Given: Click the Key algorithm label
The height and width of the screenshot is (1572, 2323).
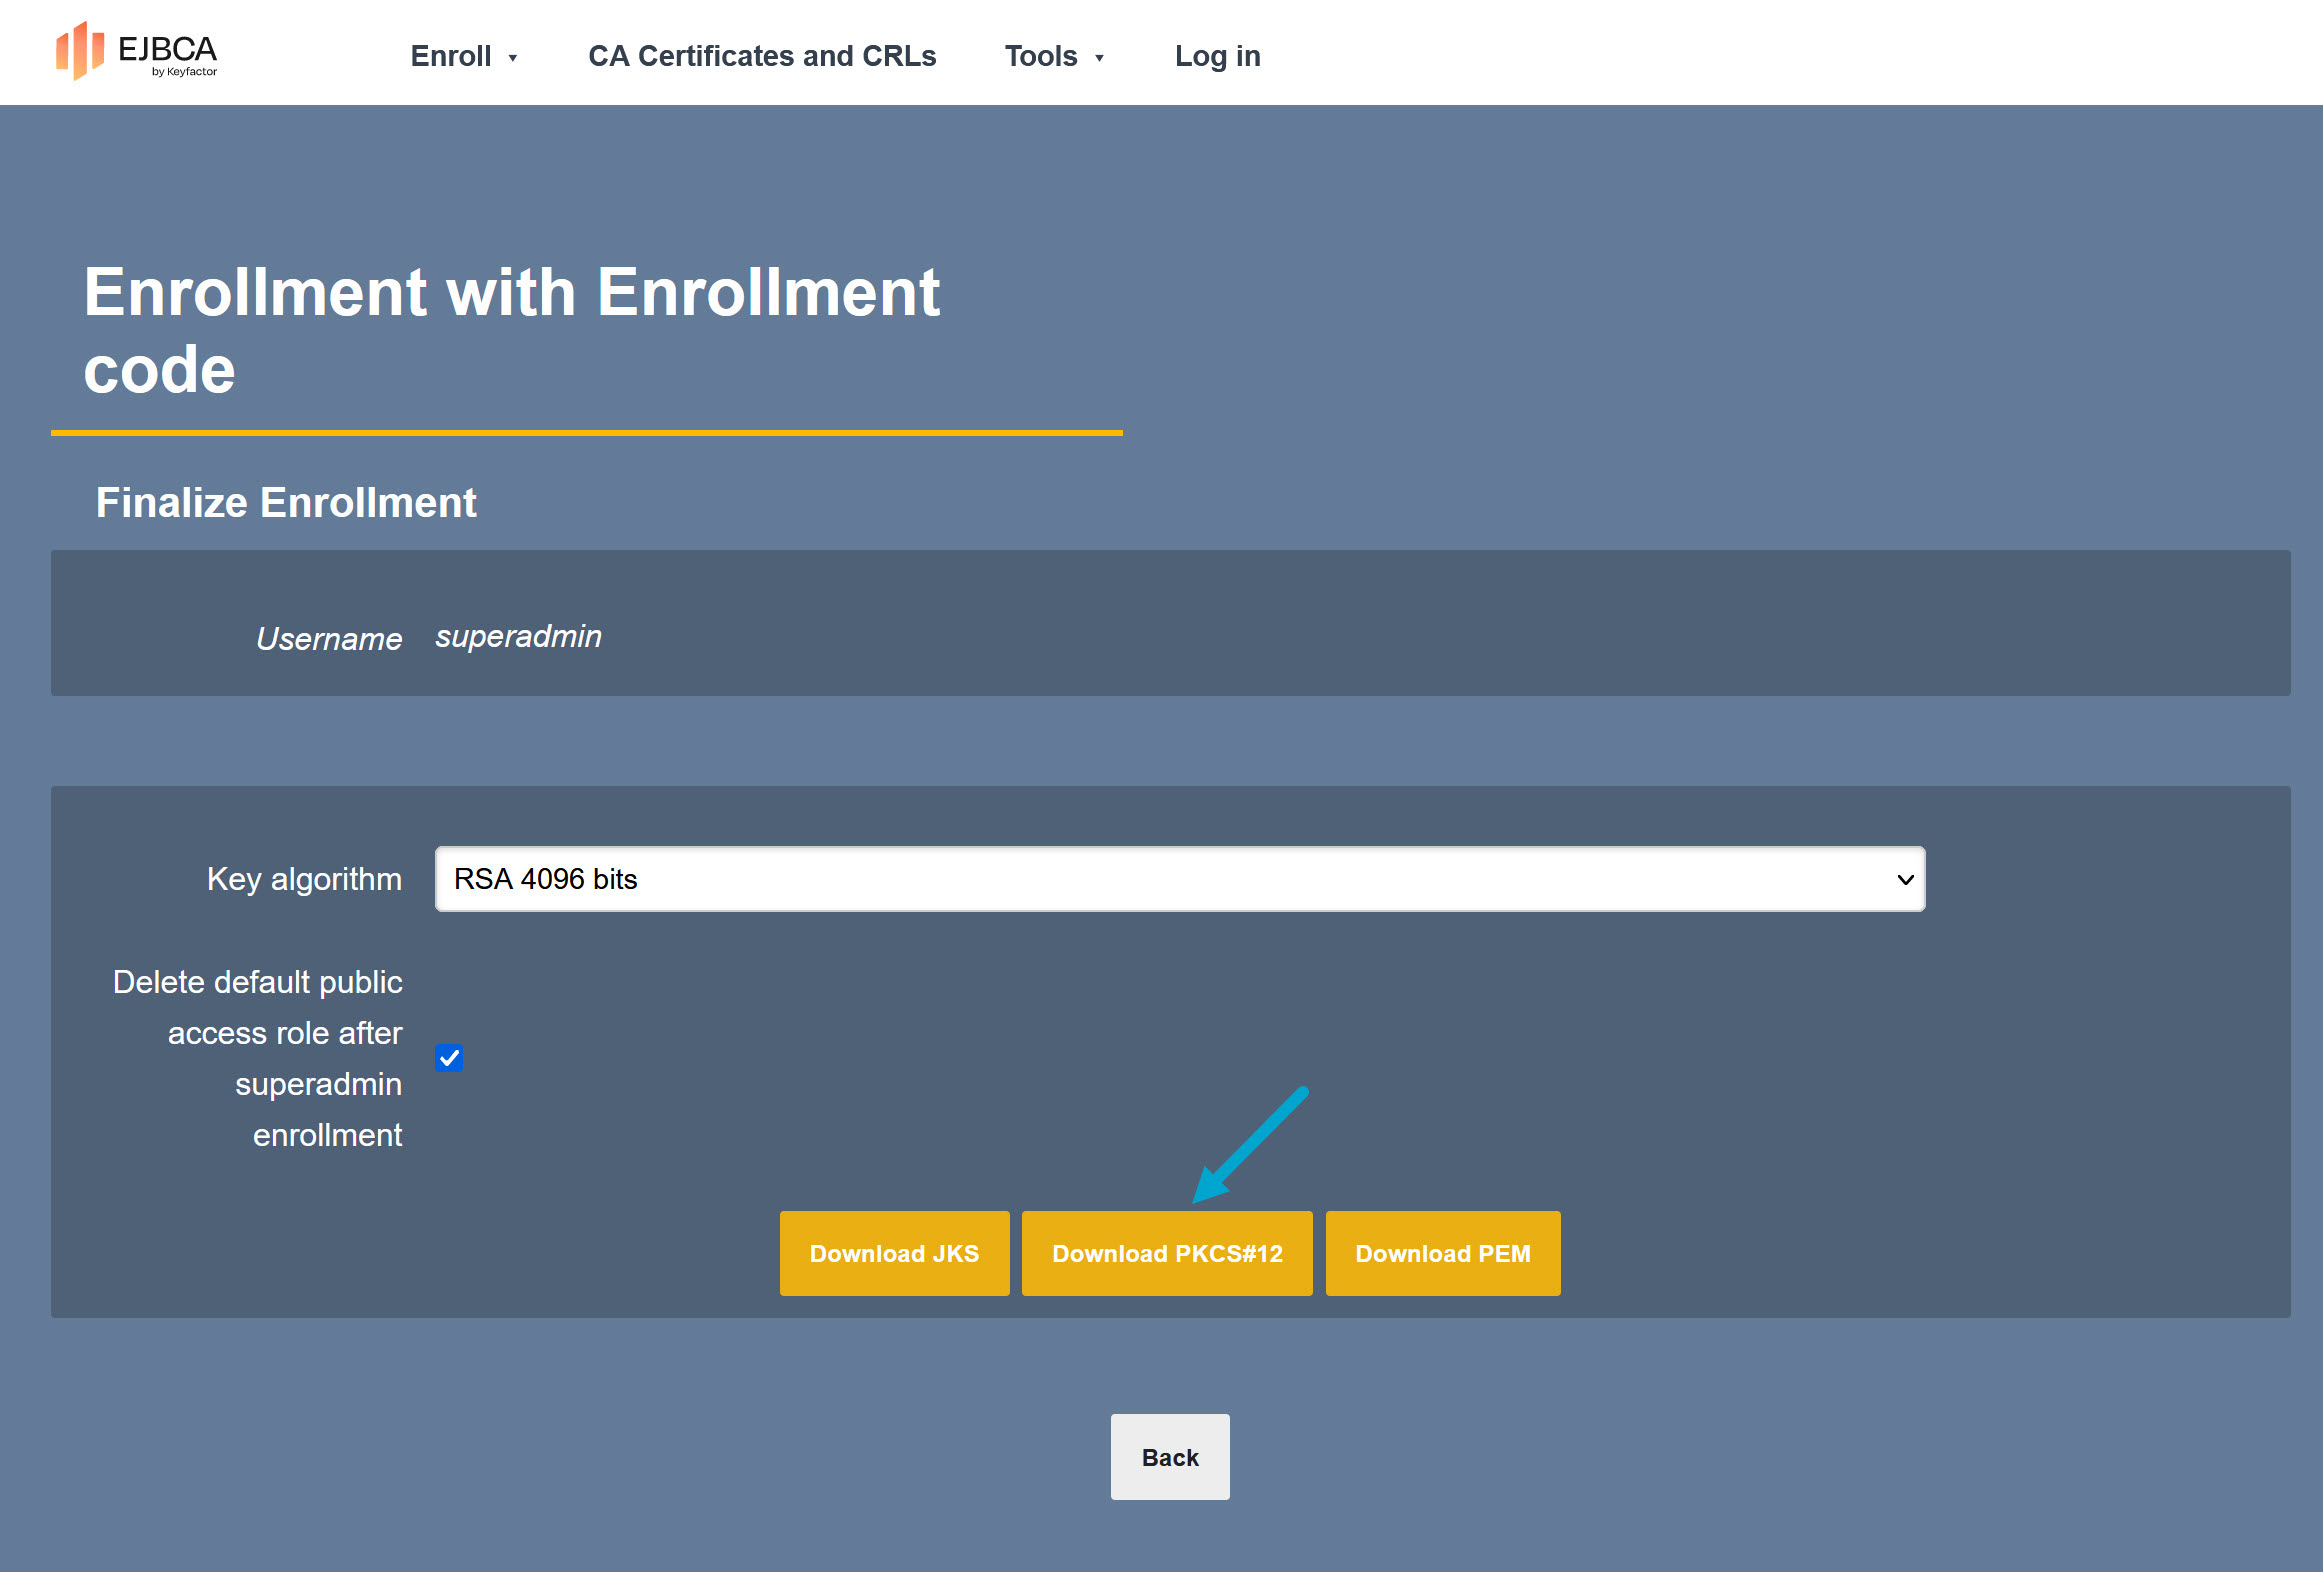Looking at the screenshot, I should [x=304, y=879].
